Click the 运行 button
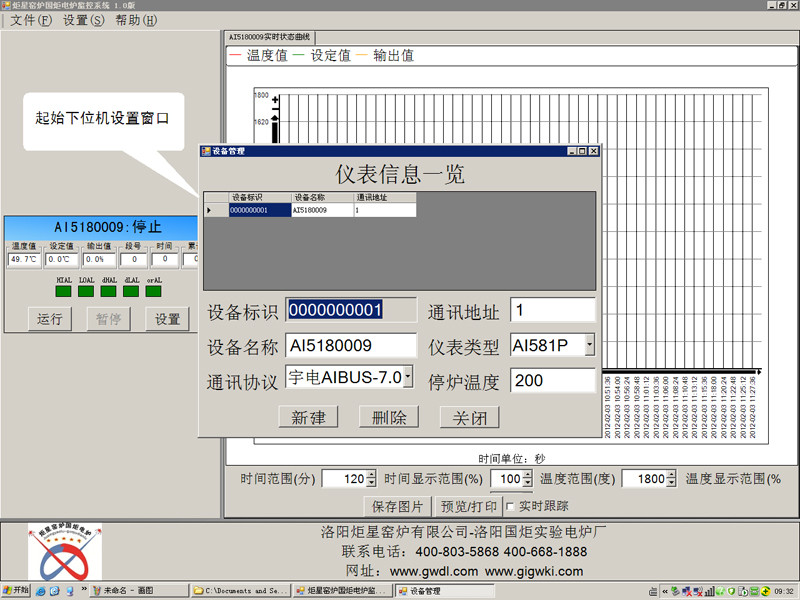 pos(50,319)
